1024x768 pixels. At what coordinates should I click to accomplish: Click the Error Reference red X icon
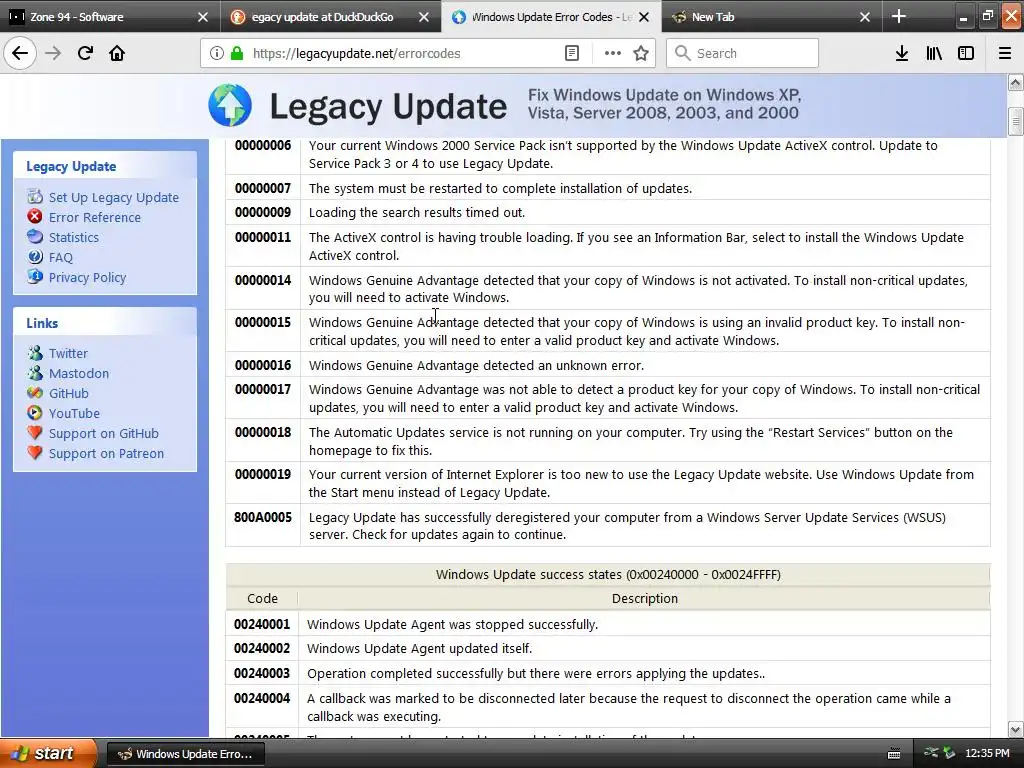(35, 216)
